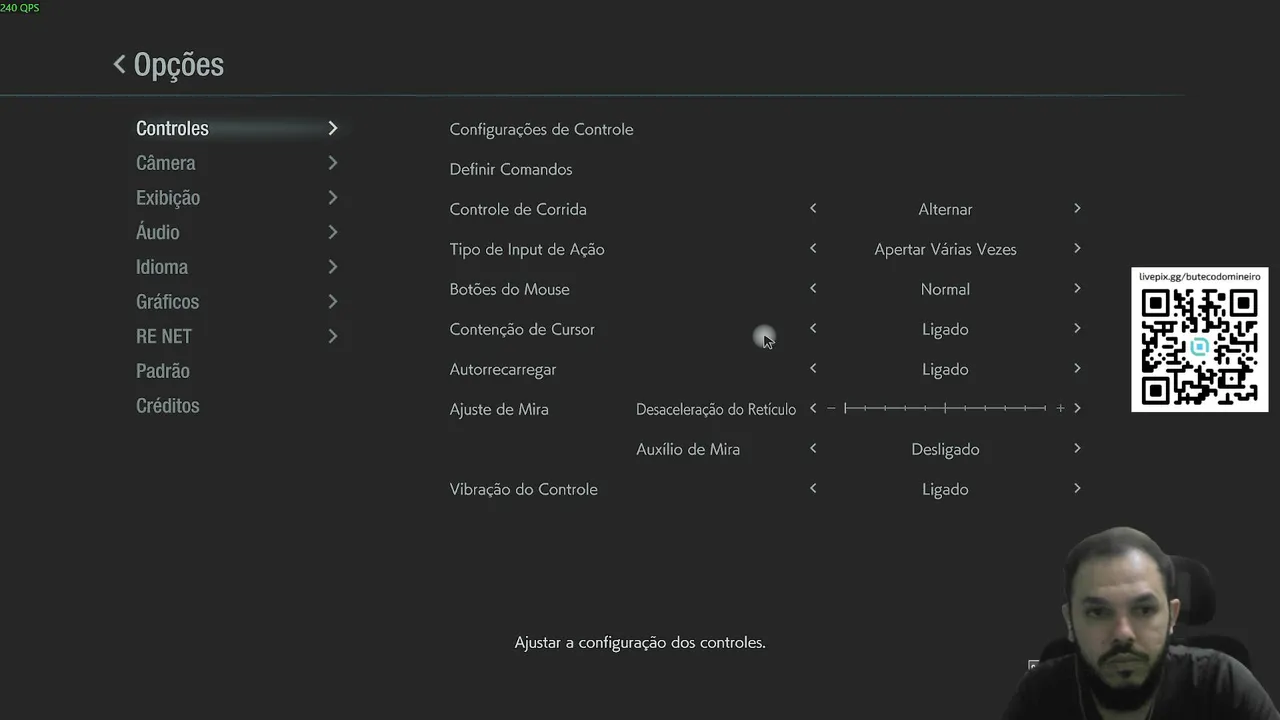1280x720 pixels.
Task: Toggle Contenção de Cursor with right arrow
Action: (1077, 329)
